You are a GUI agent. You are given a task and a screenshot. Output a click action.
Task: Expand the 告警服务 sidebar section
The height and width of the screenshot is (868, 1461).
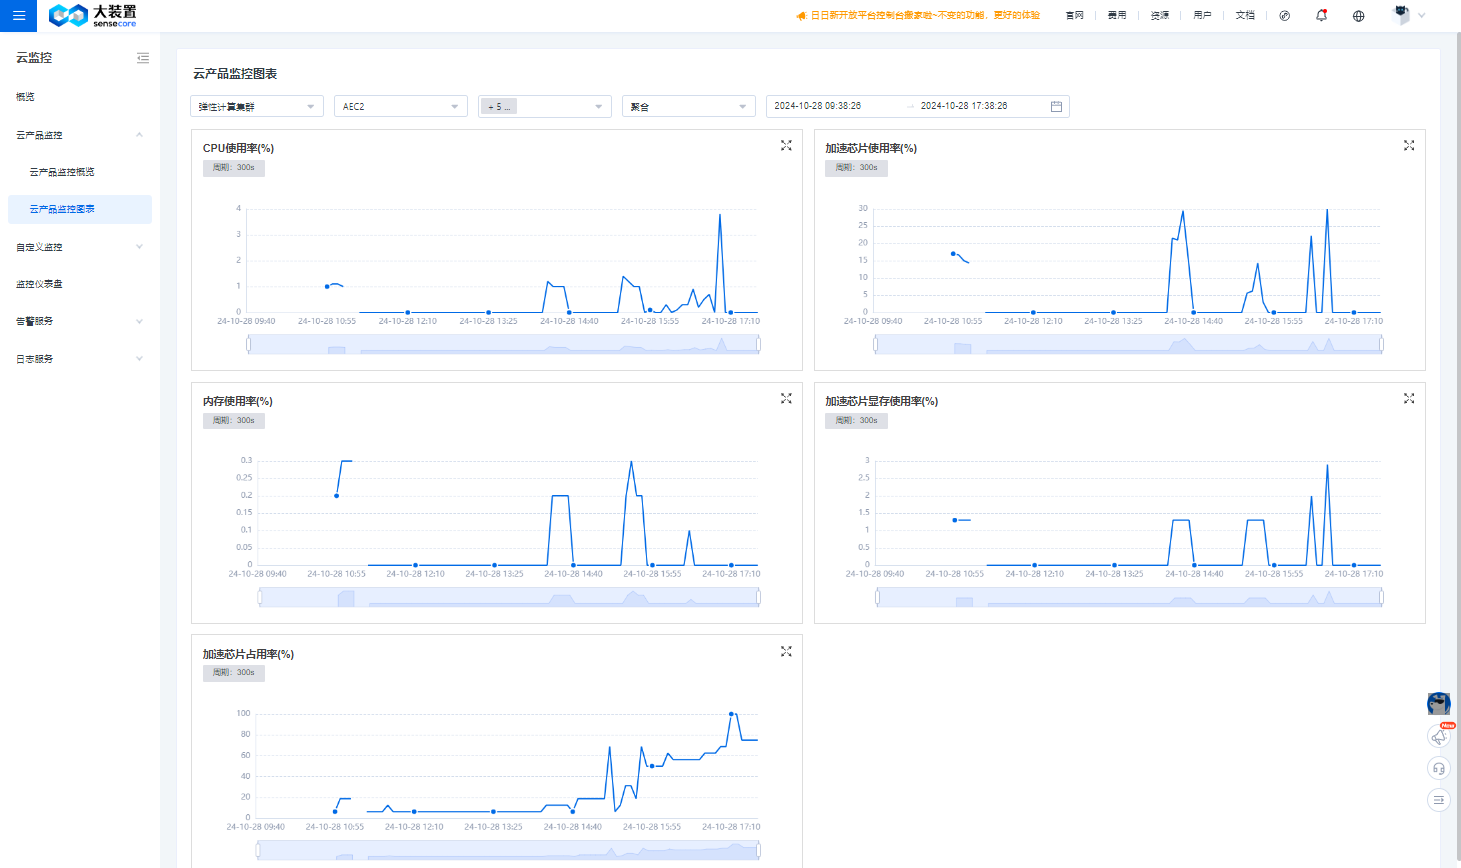point(139,321)
